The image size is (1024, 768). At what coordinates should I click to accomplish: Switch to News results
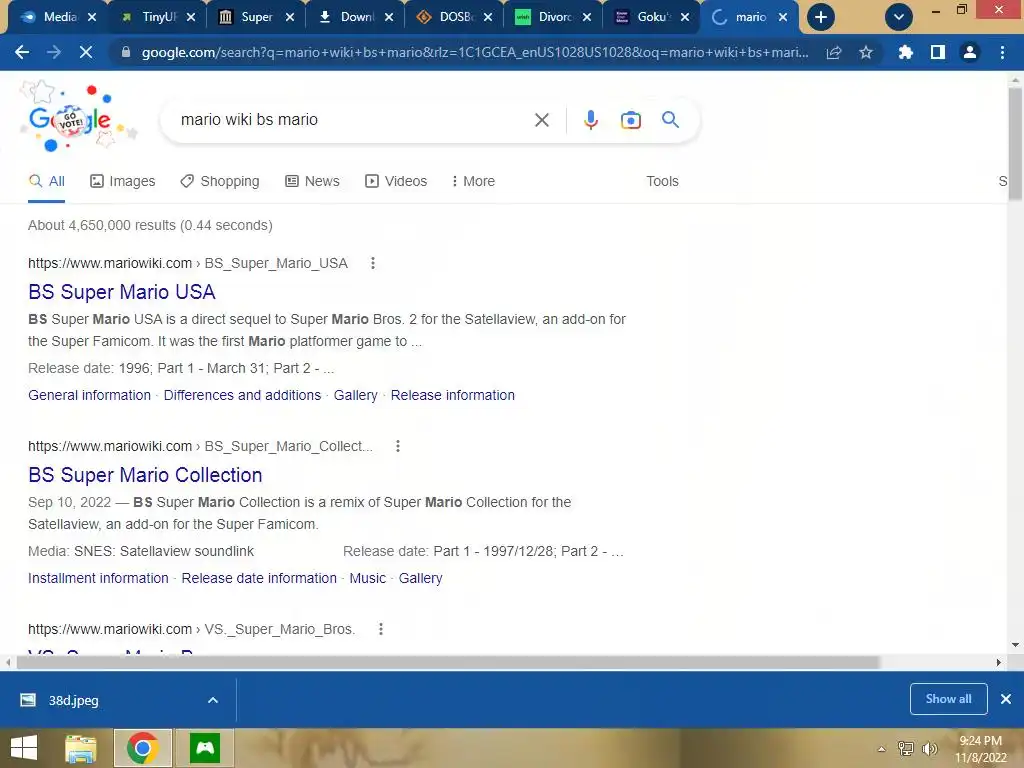312,181
